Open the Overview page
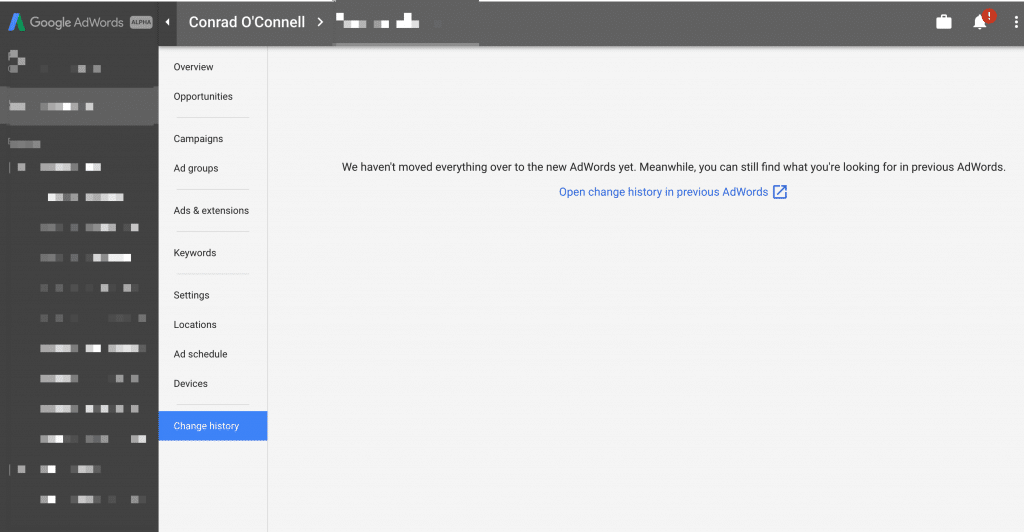The height and width of the screenshot is (532, 1024). [193, 67]
